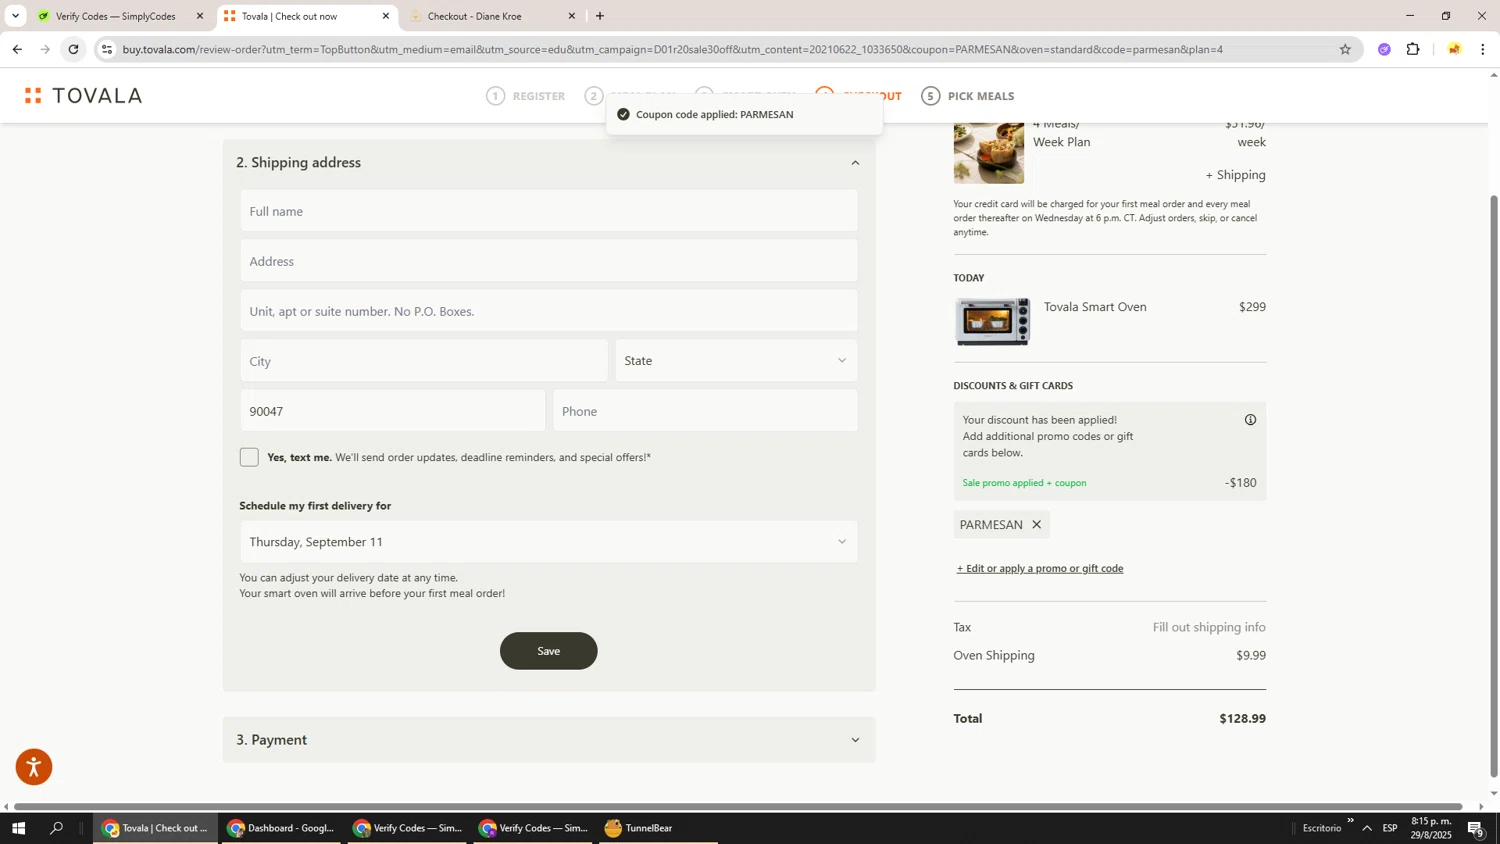The height and width of the screenshot is (844, 1500).
Task: Click the taskbar clock showing 8:15 p. m.
Action: point(1431,828)
